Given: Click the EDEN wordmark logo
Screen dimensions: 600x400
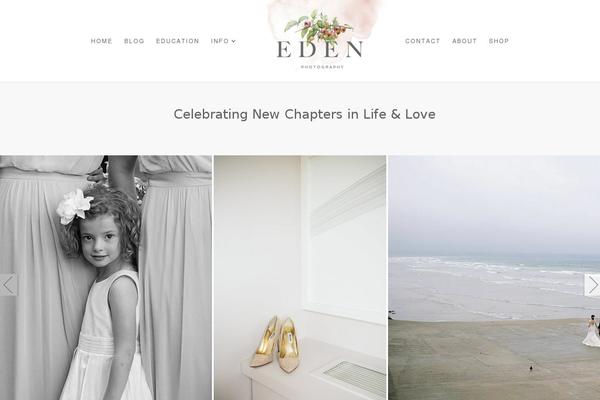Looking at the screenshot, I should point(320,49).
